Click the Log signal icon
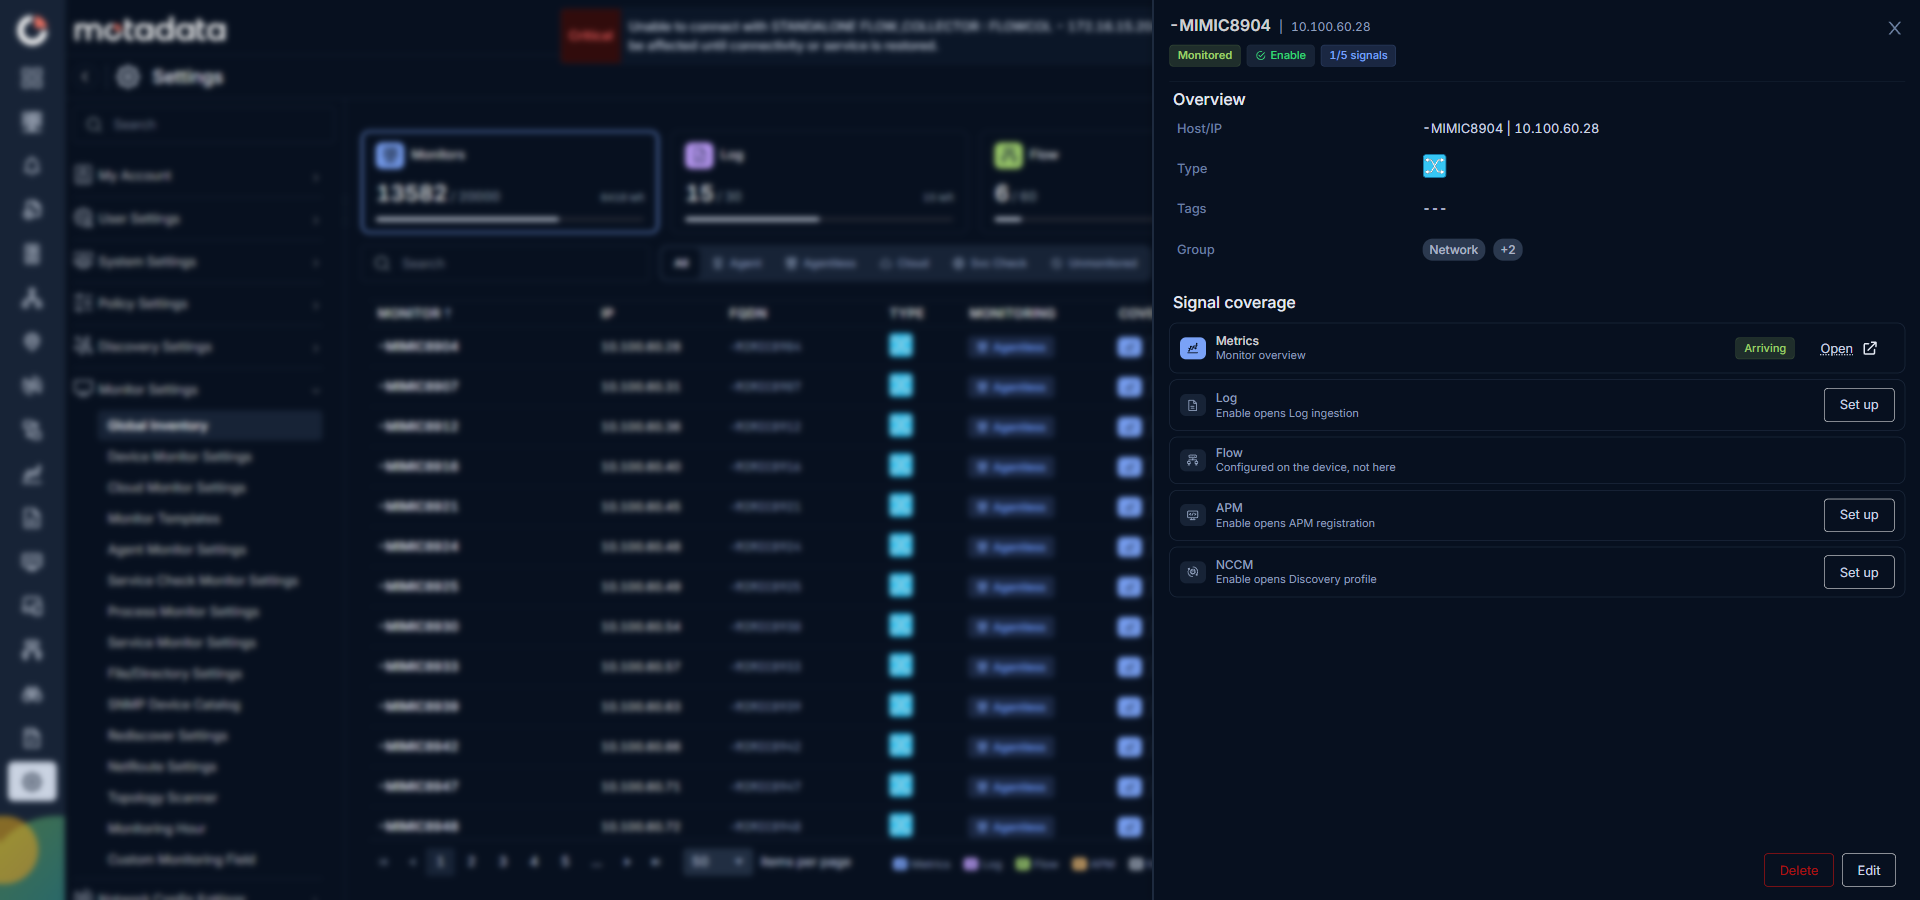1920x900 pixels. point(1192,405)
